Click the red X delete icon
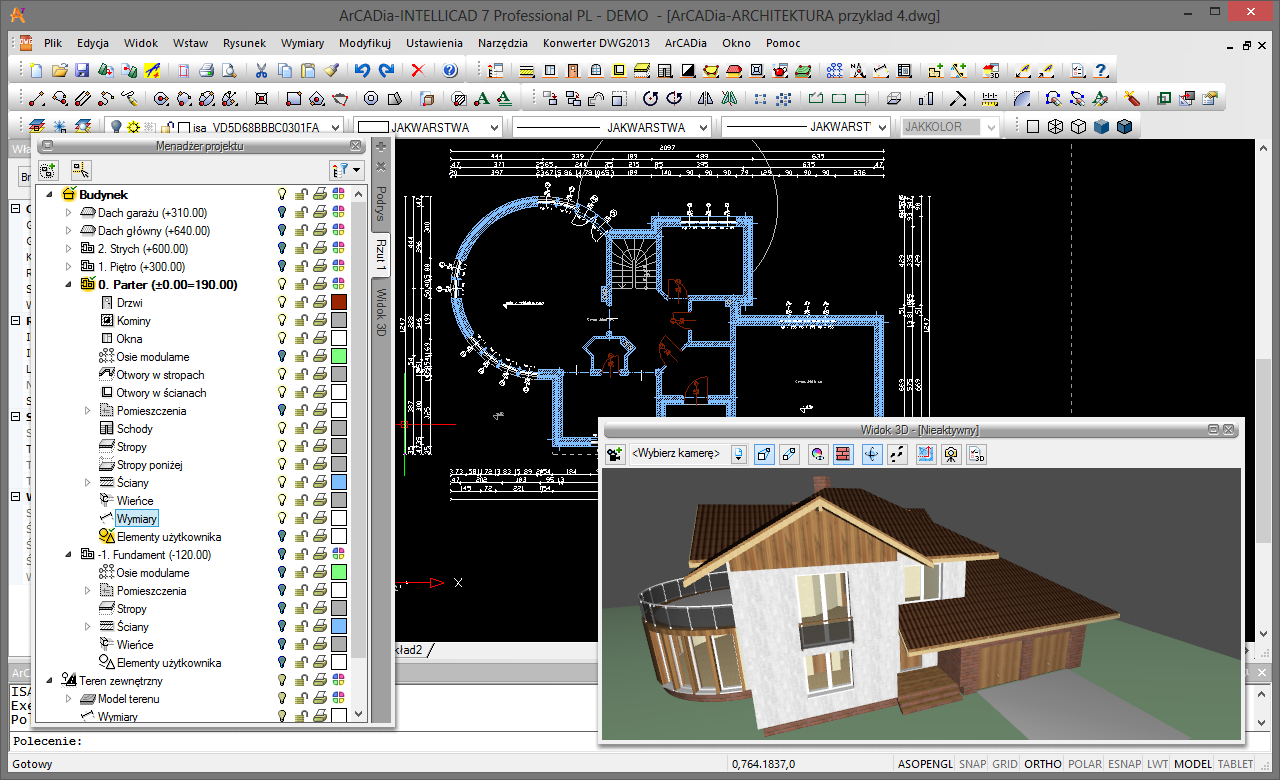This screenshot has height=780, width=1280. [418, 71]
